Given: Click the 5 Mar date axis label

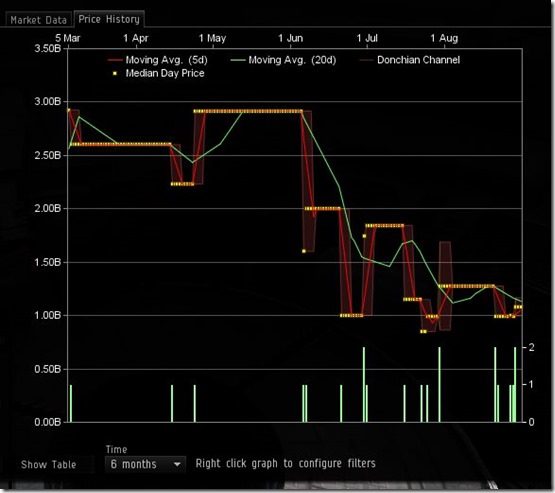Looking at the screenshot, I should [68, 38].
